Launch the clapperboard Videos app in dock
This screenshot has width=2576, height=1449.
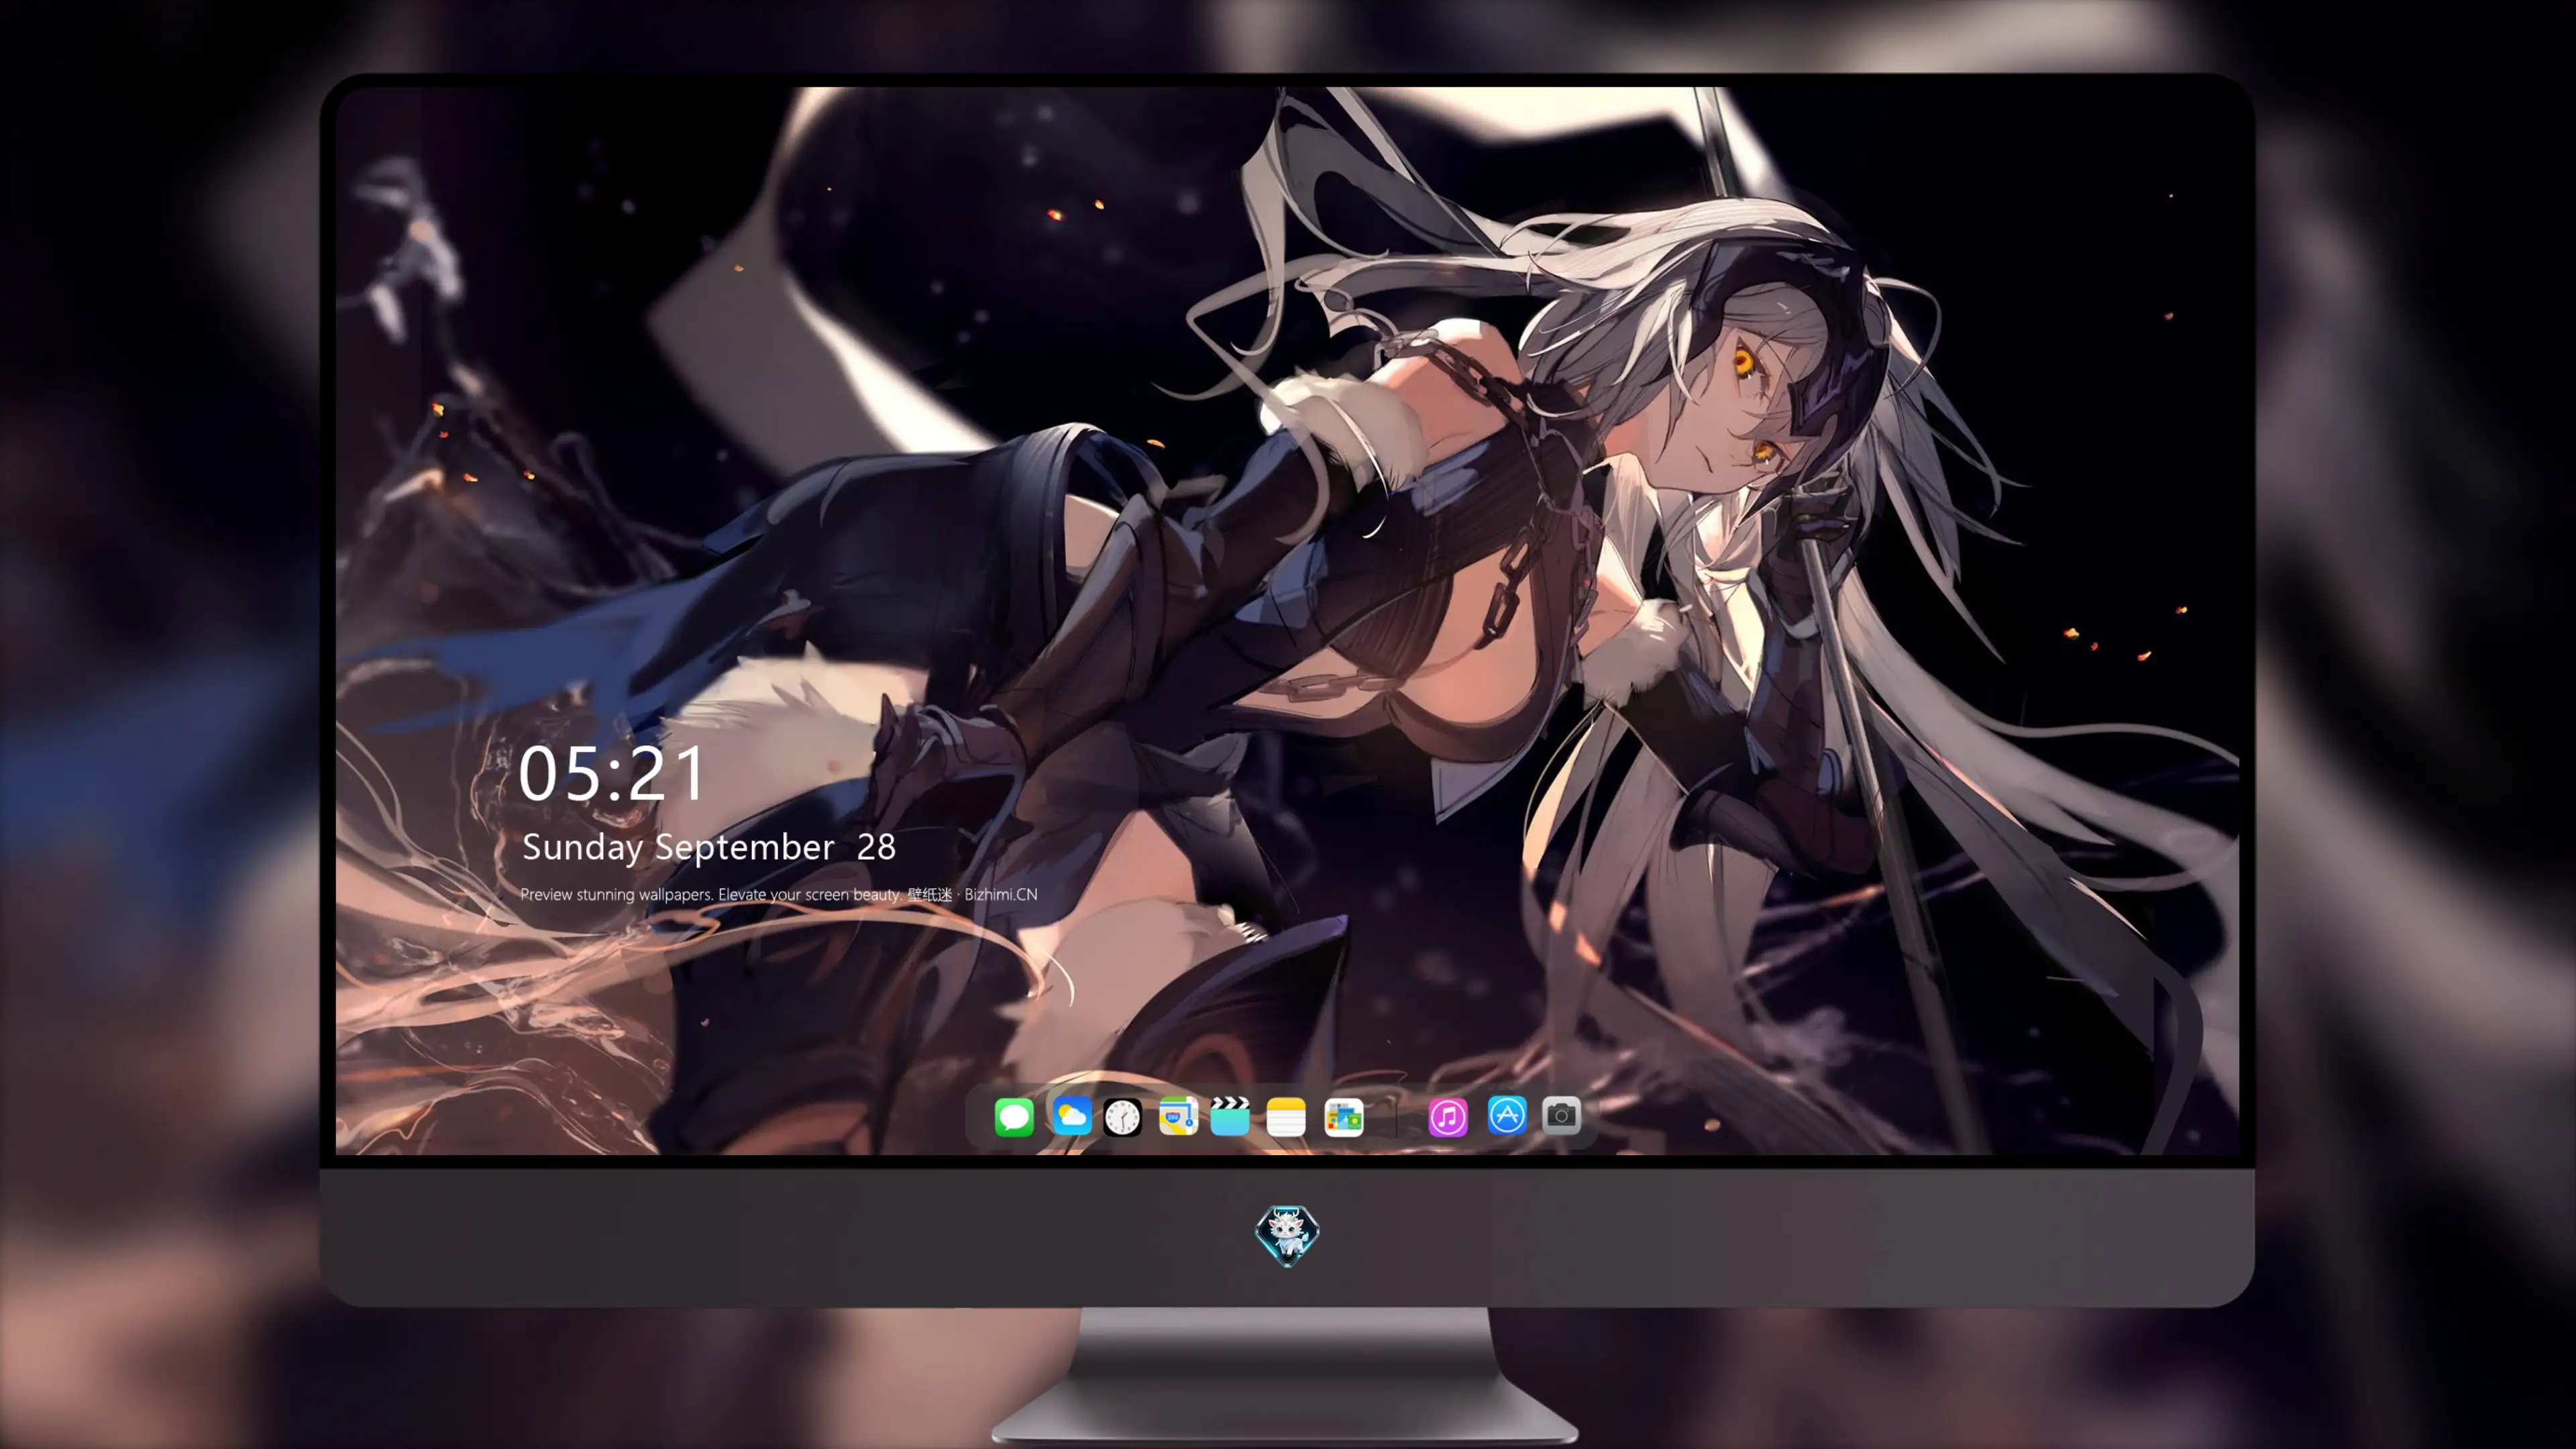1230,1116
